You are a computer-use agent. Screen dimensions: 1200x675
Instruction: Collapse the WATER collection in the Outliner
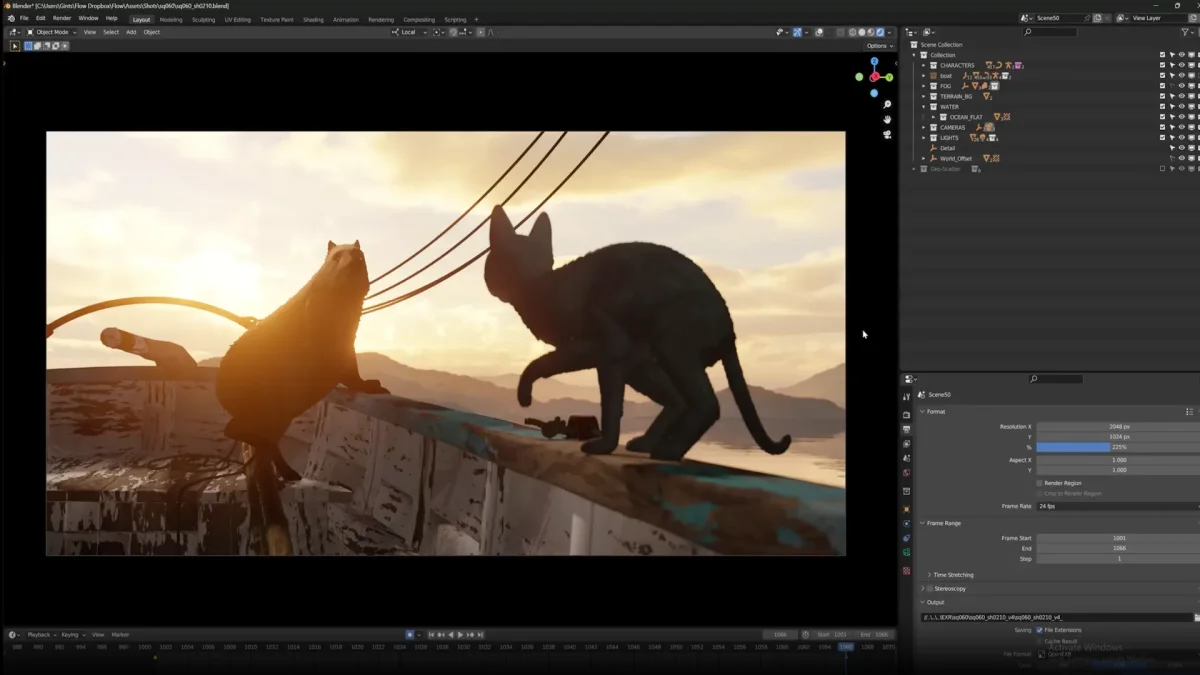(x=923, y=107)
